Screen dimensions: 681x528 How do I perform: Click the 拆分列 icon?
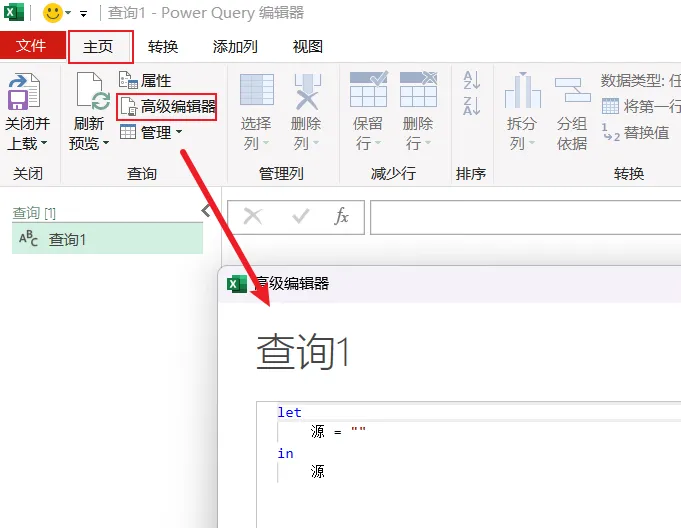[x=523, y=90]
